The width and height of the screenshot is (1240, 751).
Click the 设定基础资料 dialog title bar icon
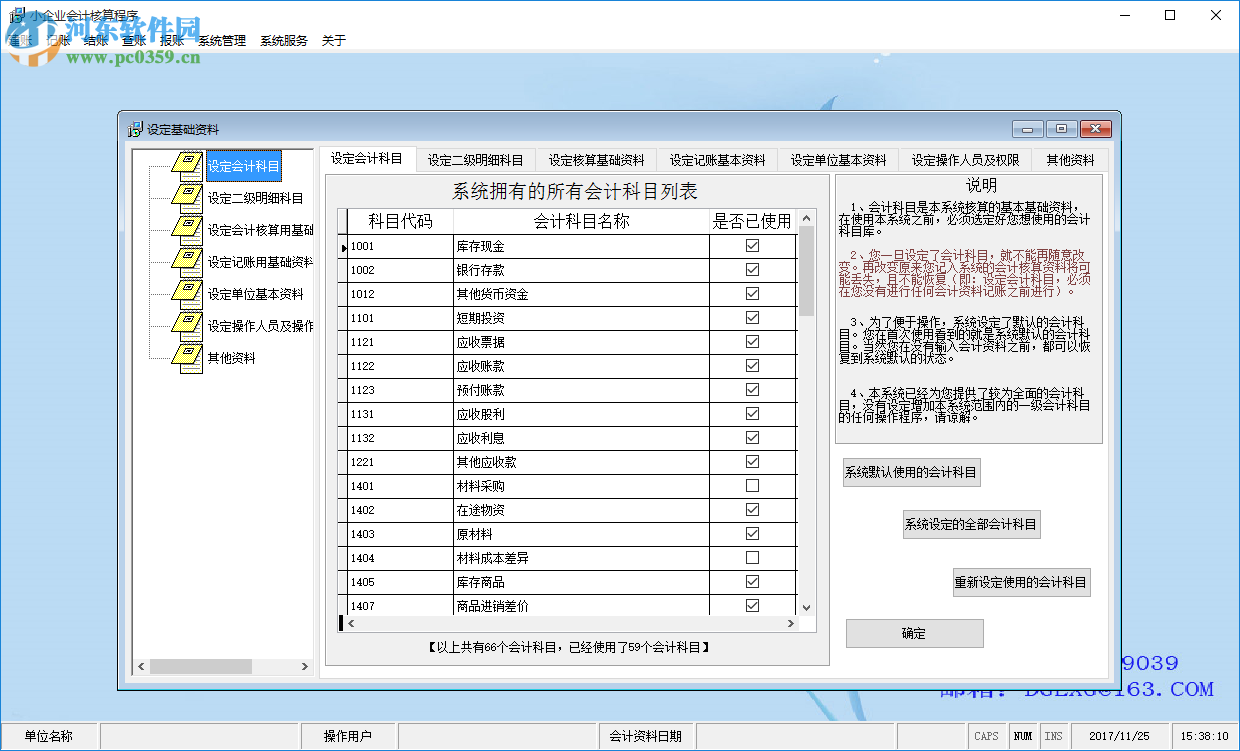click(134, 129)
